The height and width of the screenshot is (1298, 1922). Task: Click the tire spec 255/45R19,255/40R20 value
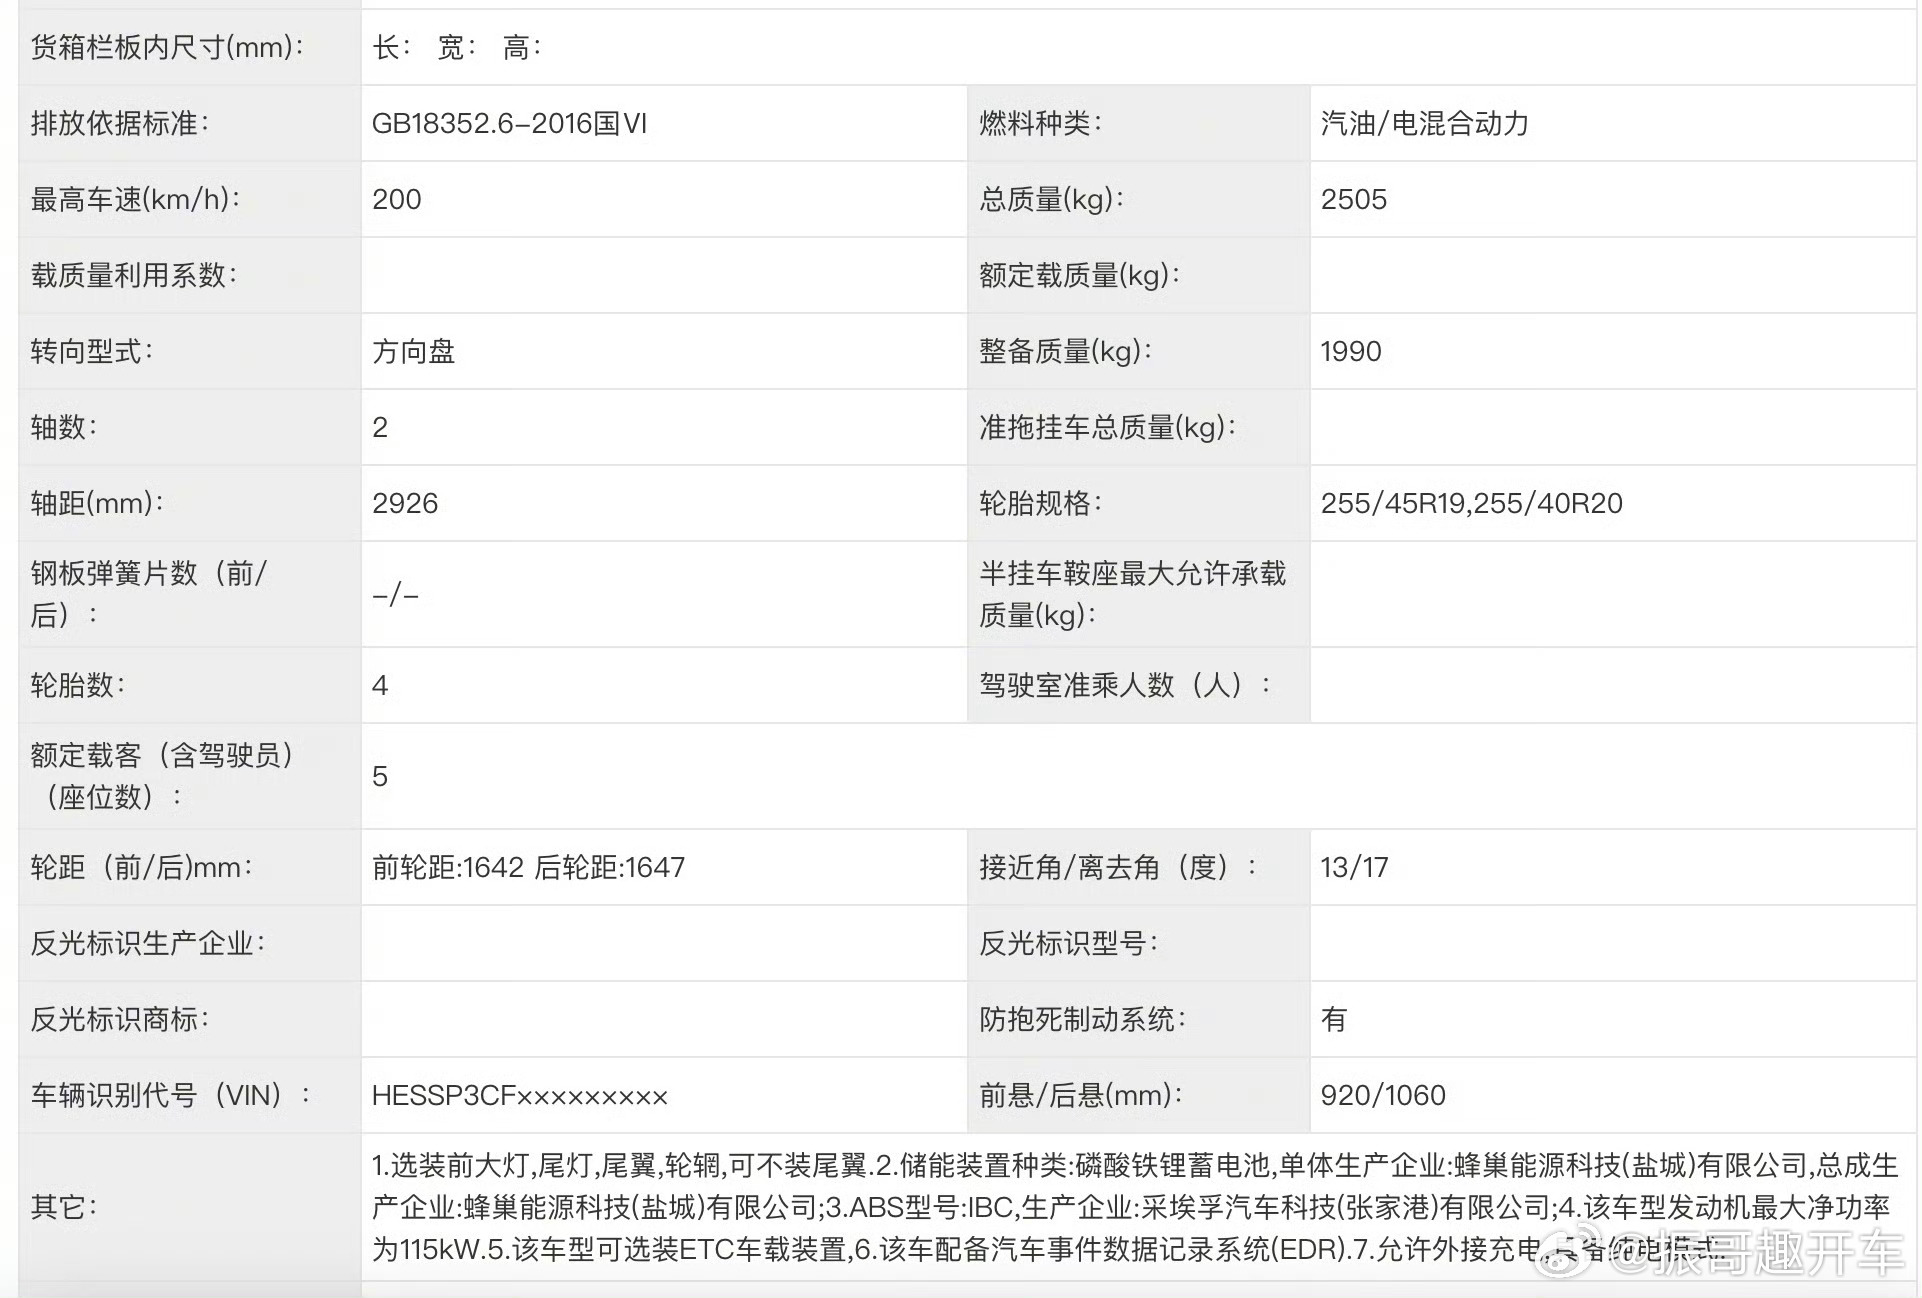click(x=1471, y=503)
